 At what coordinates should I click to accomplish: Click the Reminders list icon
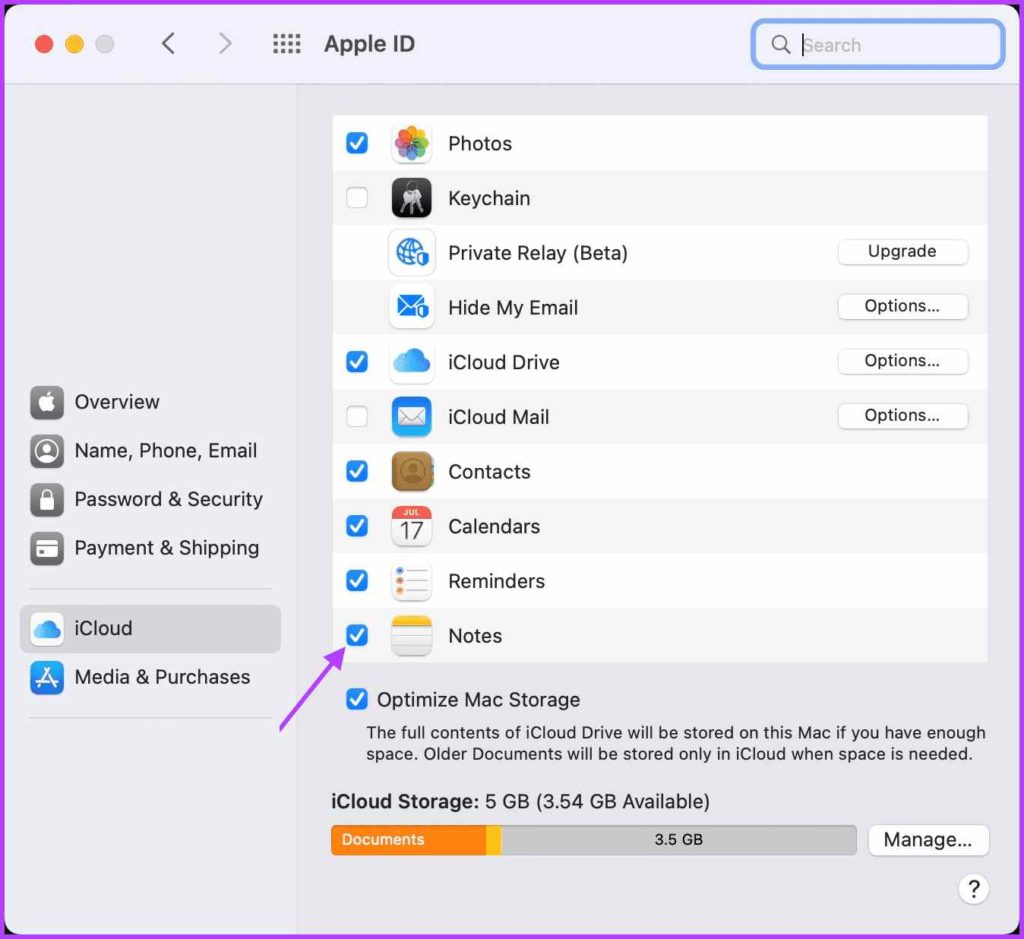tap(411, 581)
